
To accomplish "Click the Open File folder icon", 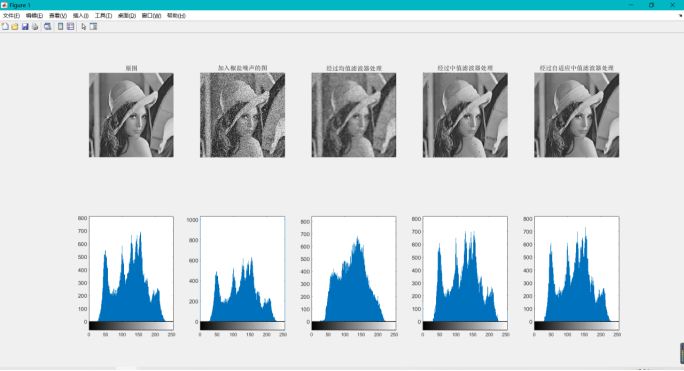I will pos(15,27).
